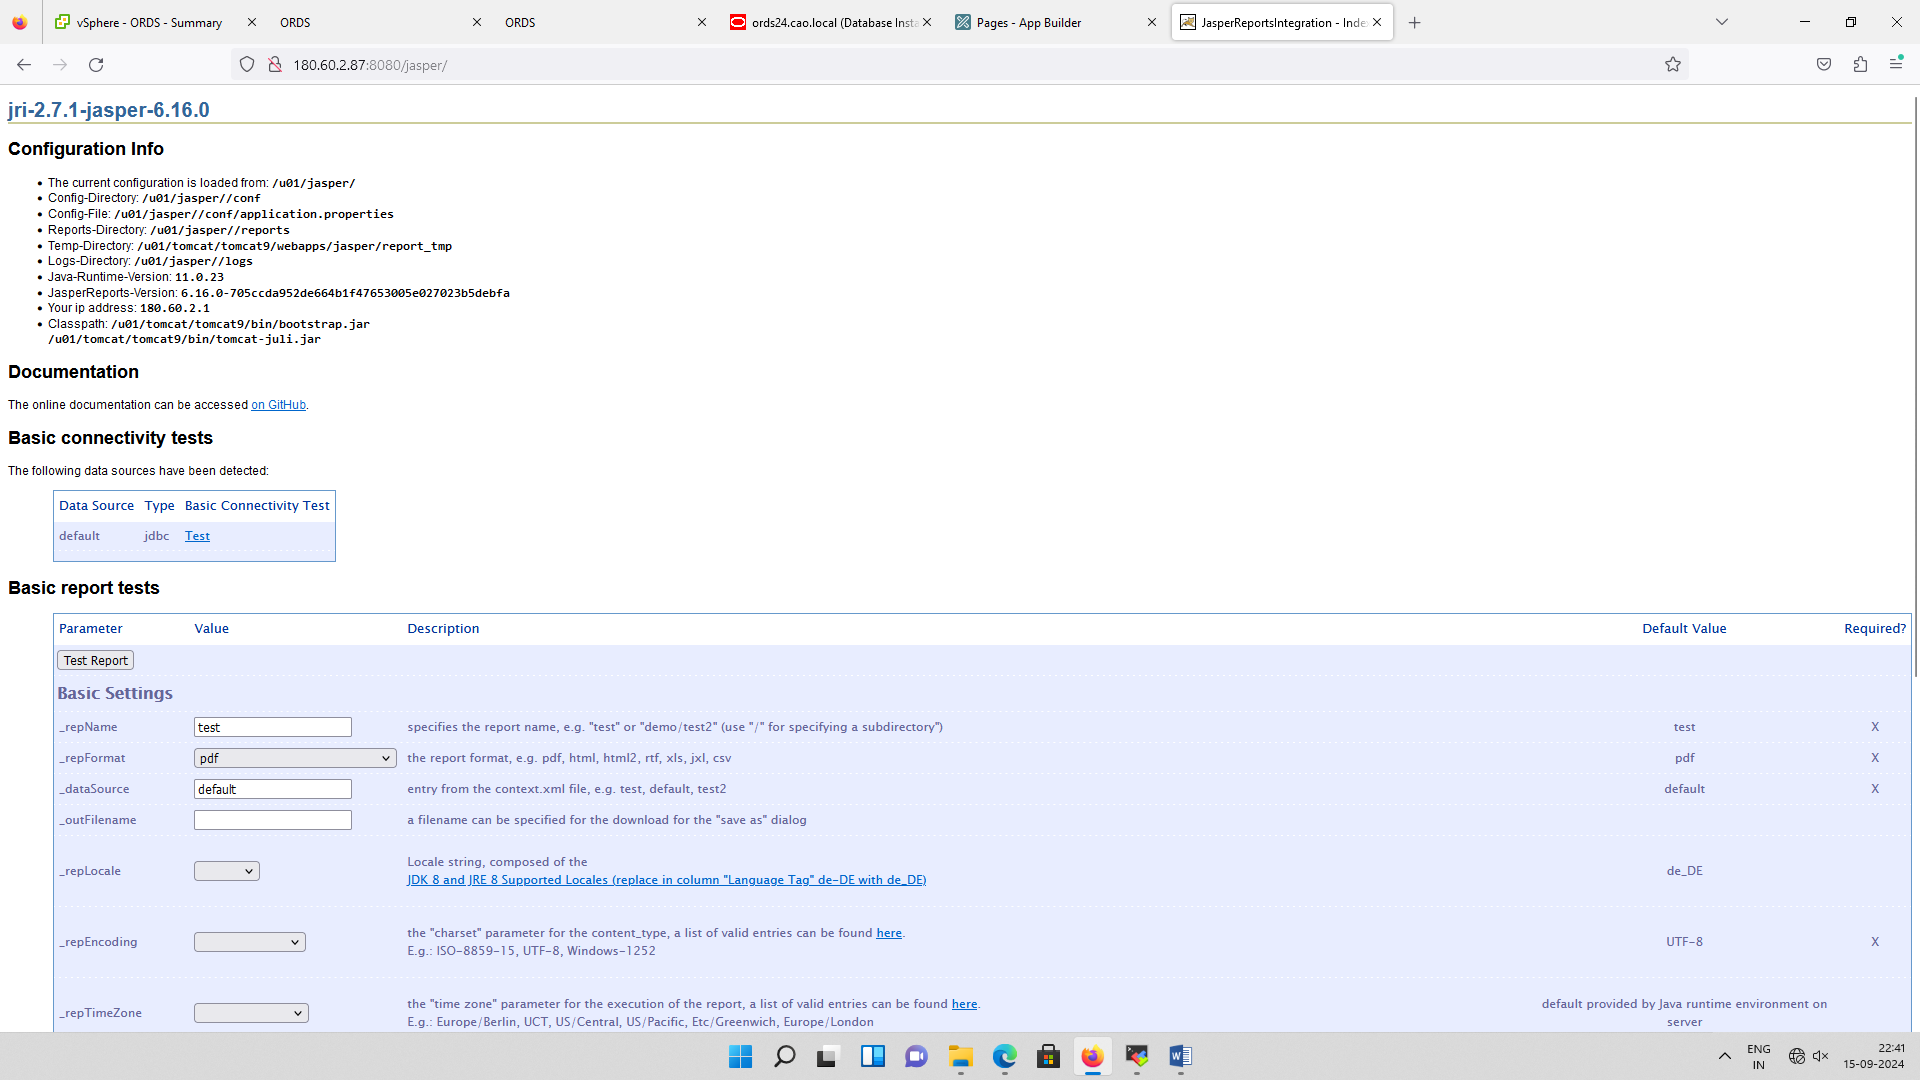The width and height of the screenshot is (1920, 1080).
Task: Expand the _repFormat pdf dropdown
Action: click(295, 758)
